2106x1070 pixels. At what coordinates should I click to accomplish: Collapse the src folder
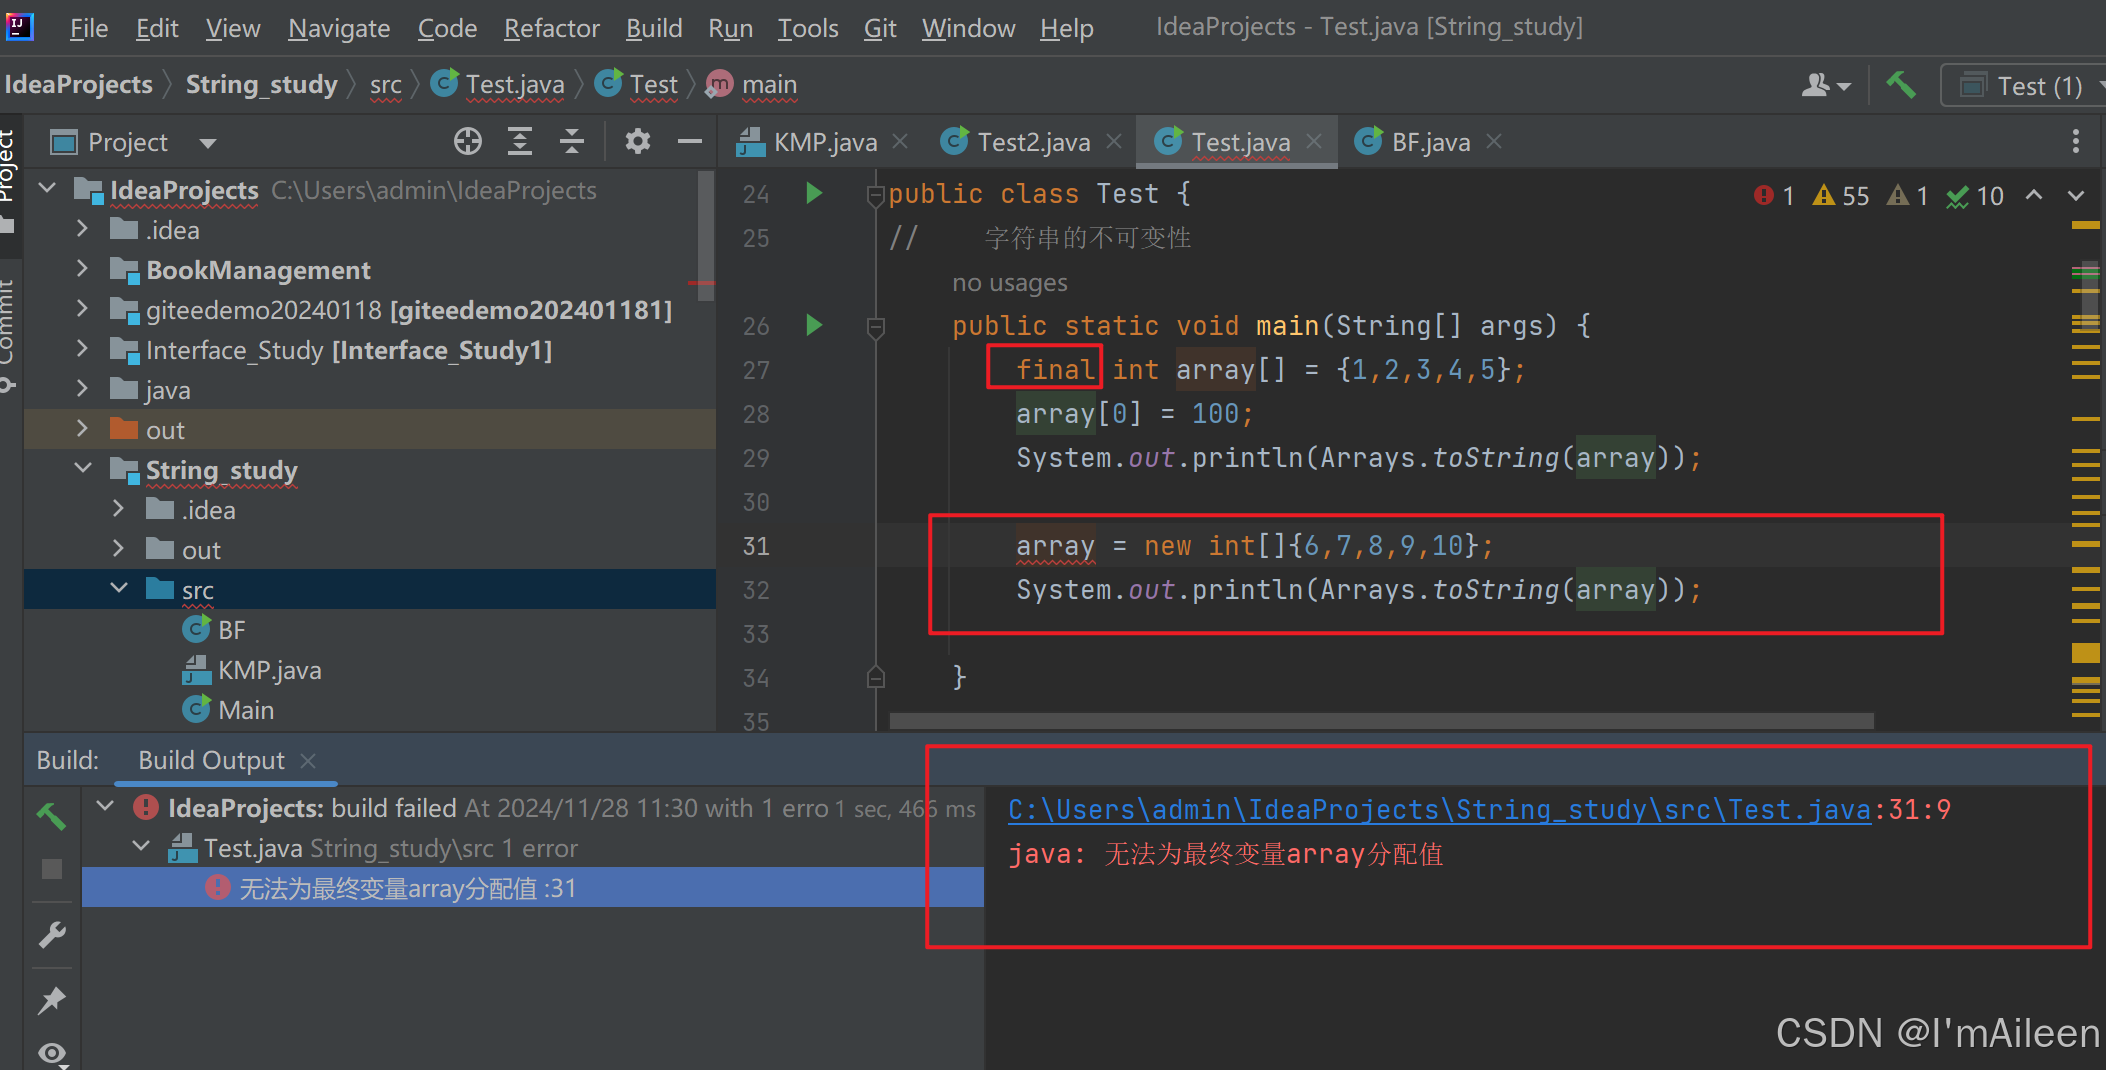tap(118, 588)
